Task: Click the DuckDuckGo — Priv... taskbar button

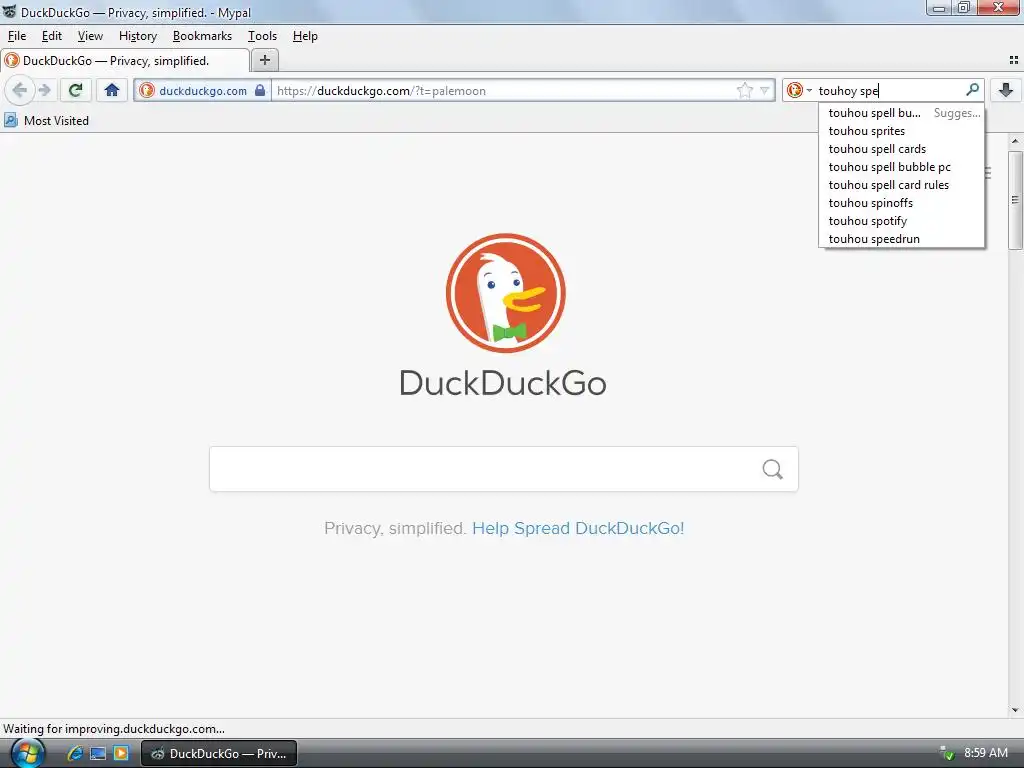Action: pos(219,753)
